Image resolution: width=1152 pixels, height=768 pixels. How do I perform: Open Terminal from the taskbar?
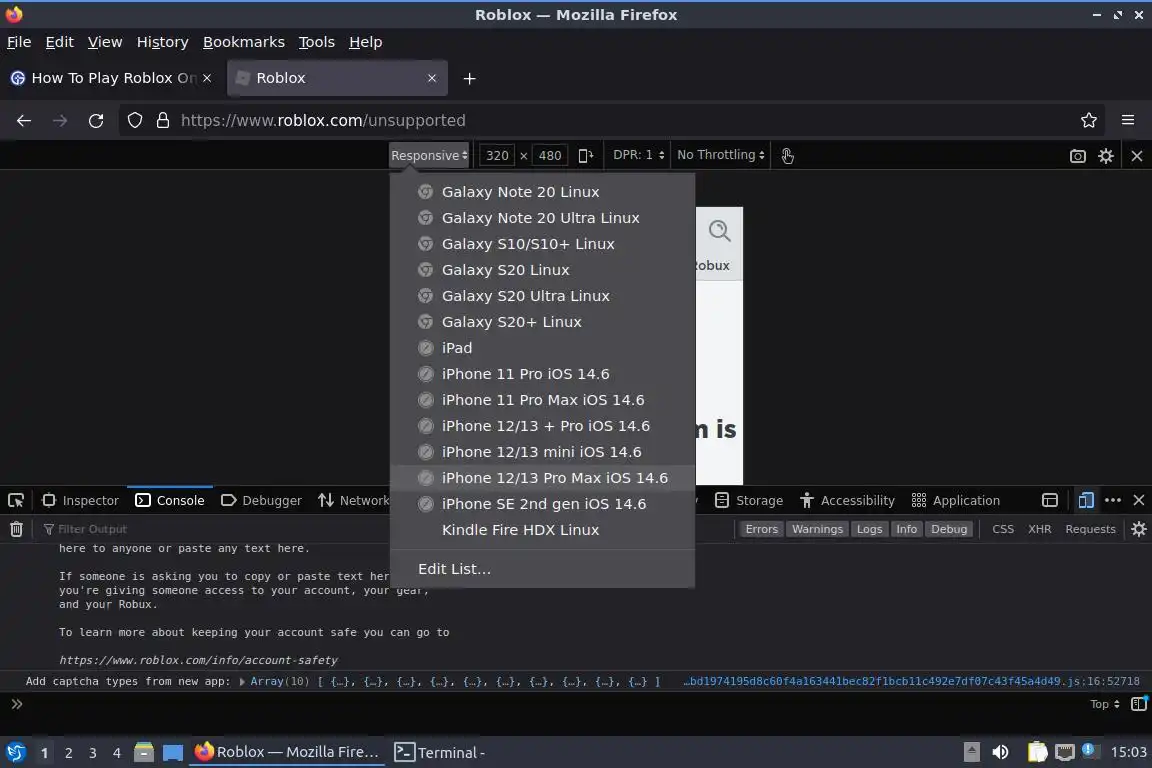pos(441,752)
